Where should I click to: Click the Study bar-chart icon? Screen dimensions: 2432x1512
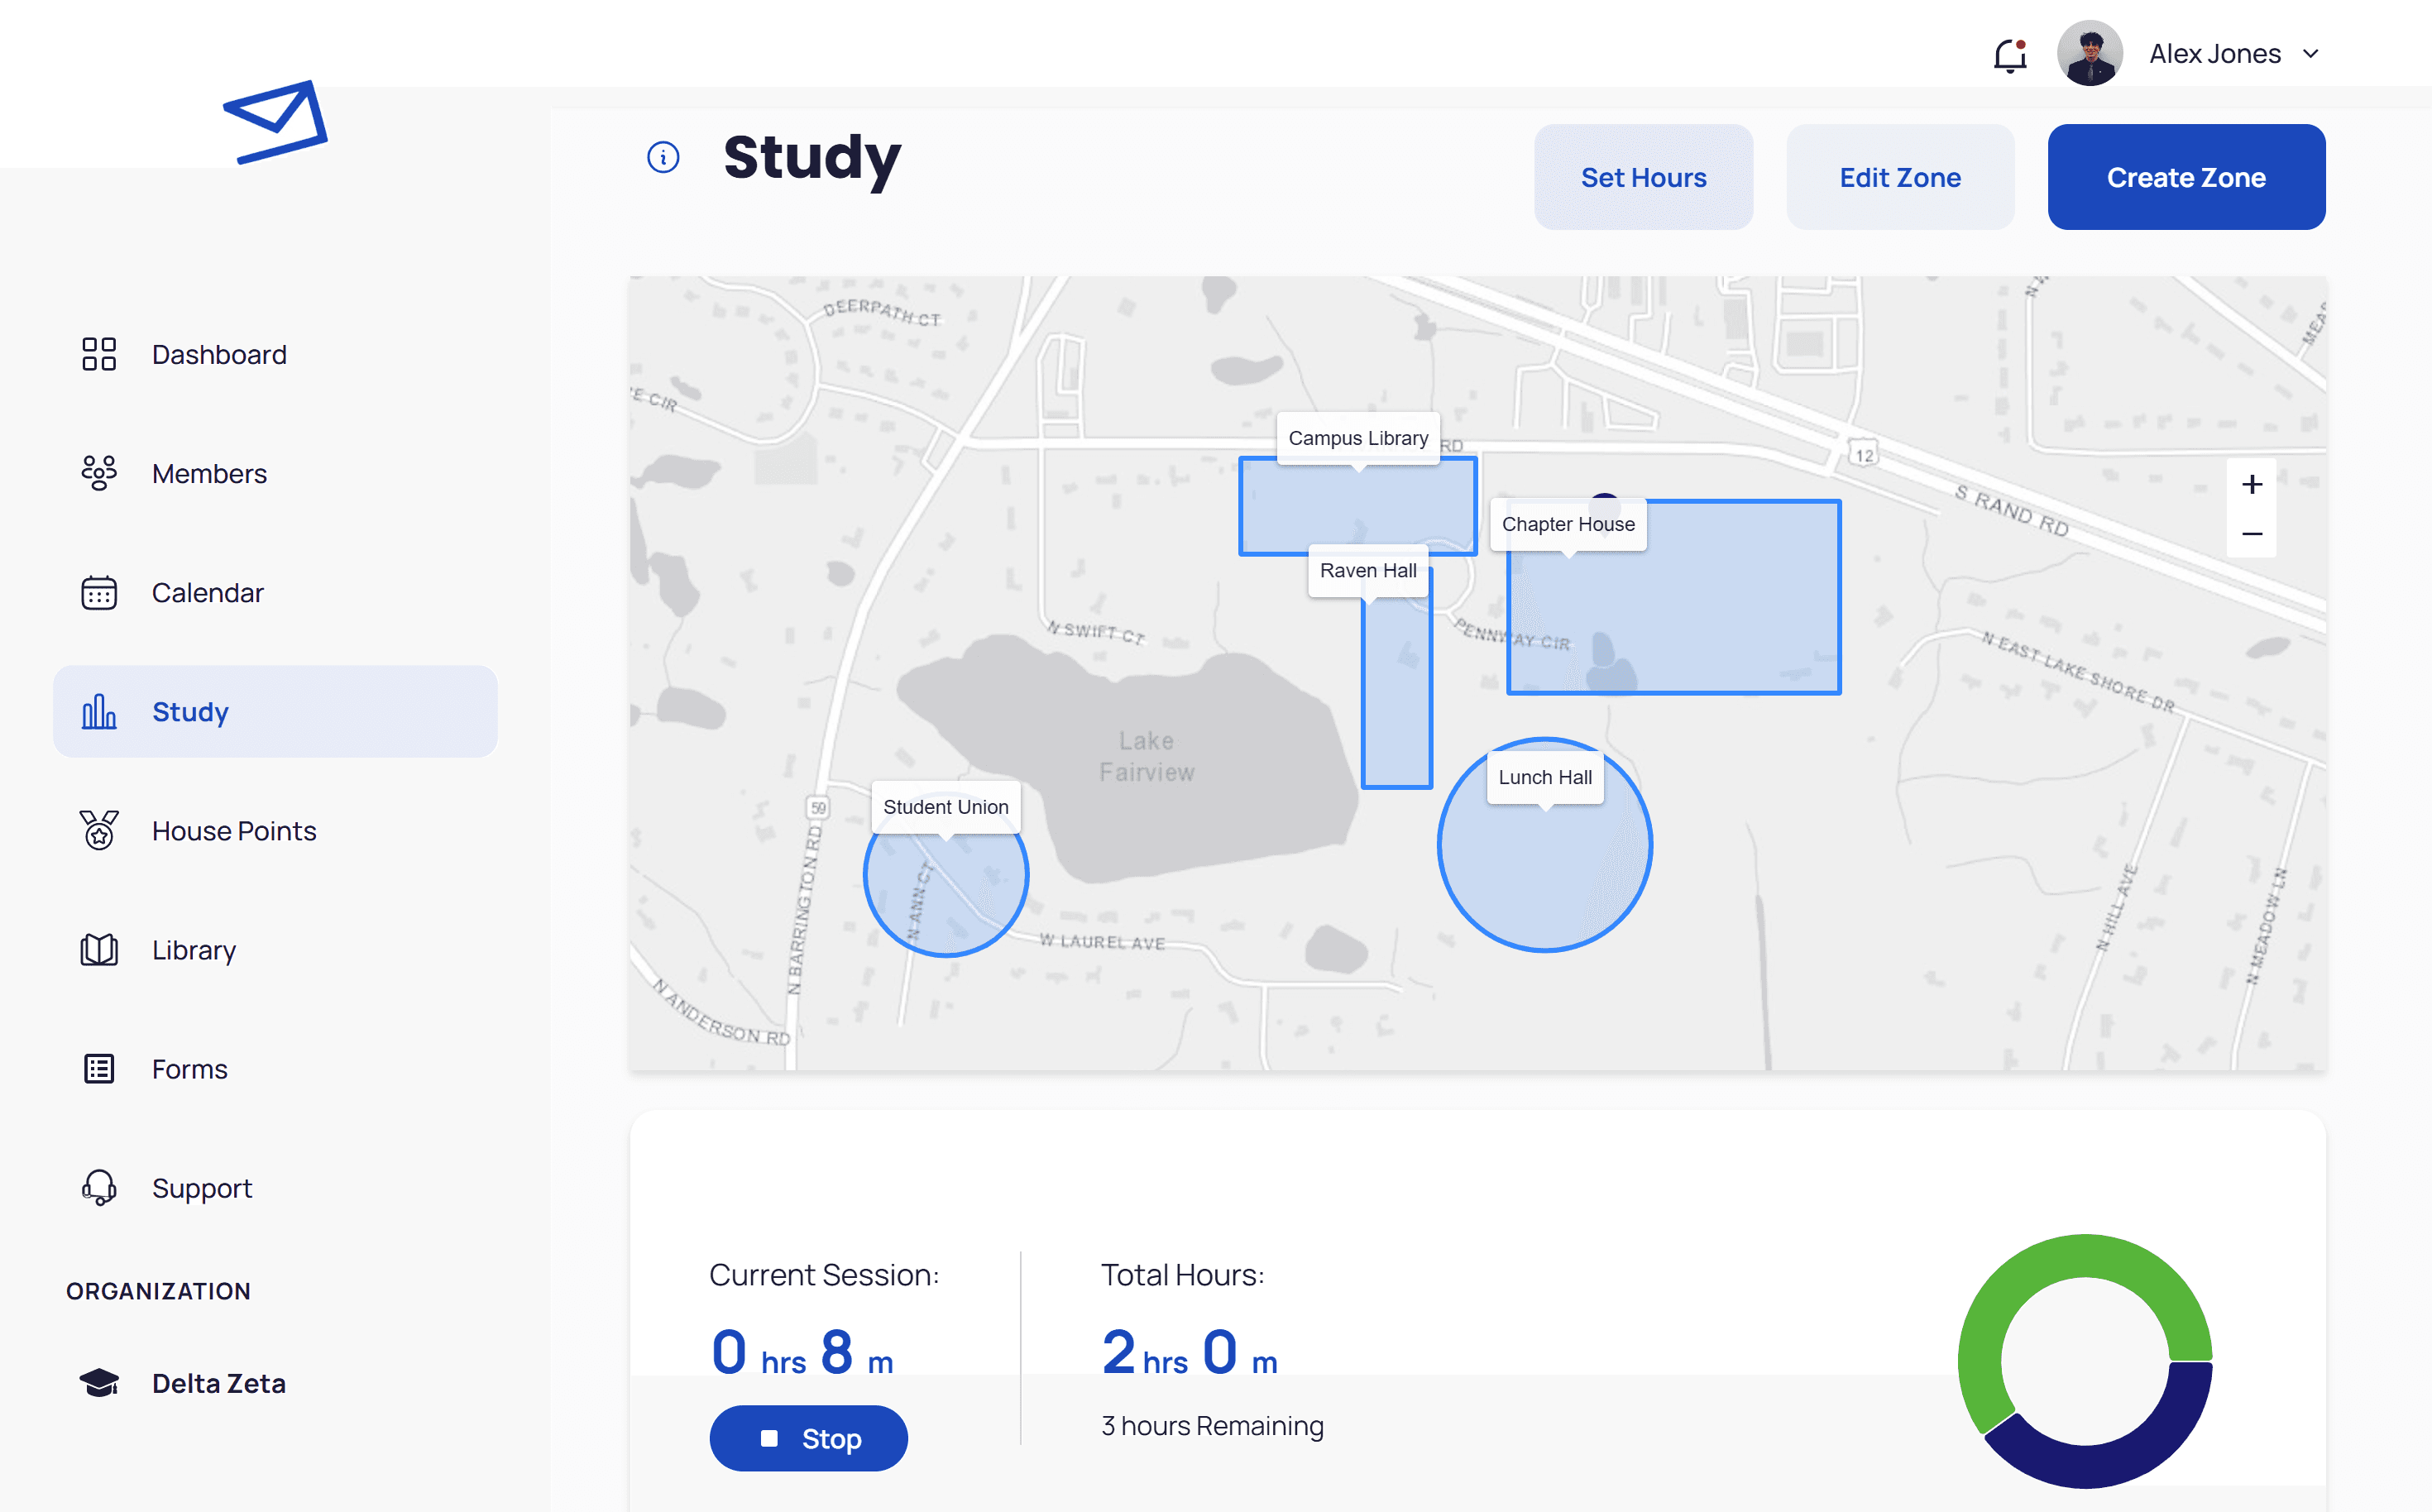click(98, 711)
